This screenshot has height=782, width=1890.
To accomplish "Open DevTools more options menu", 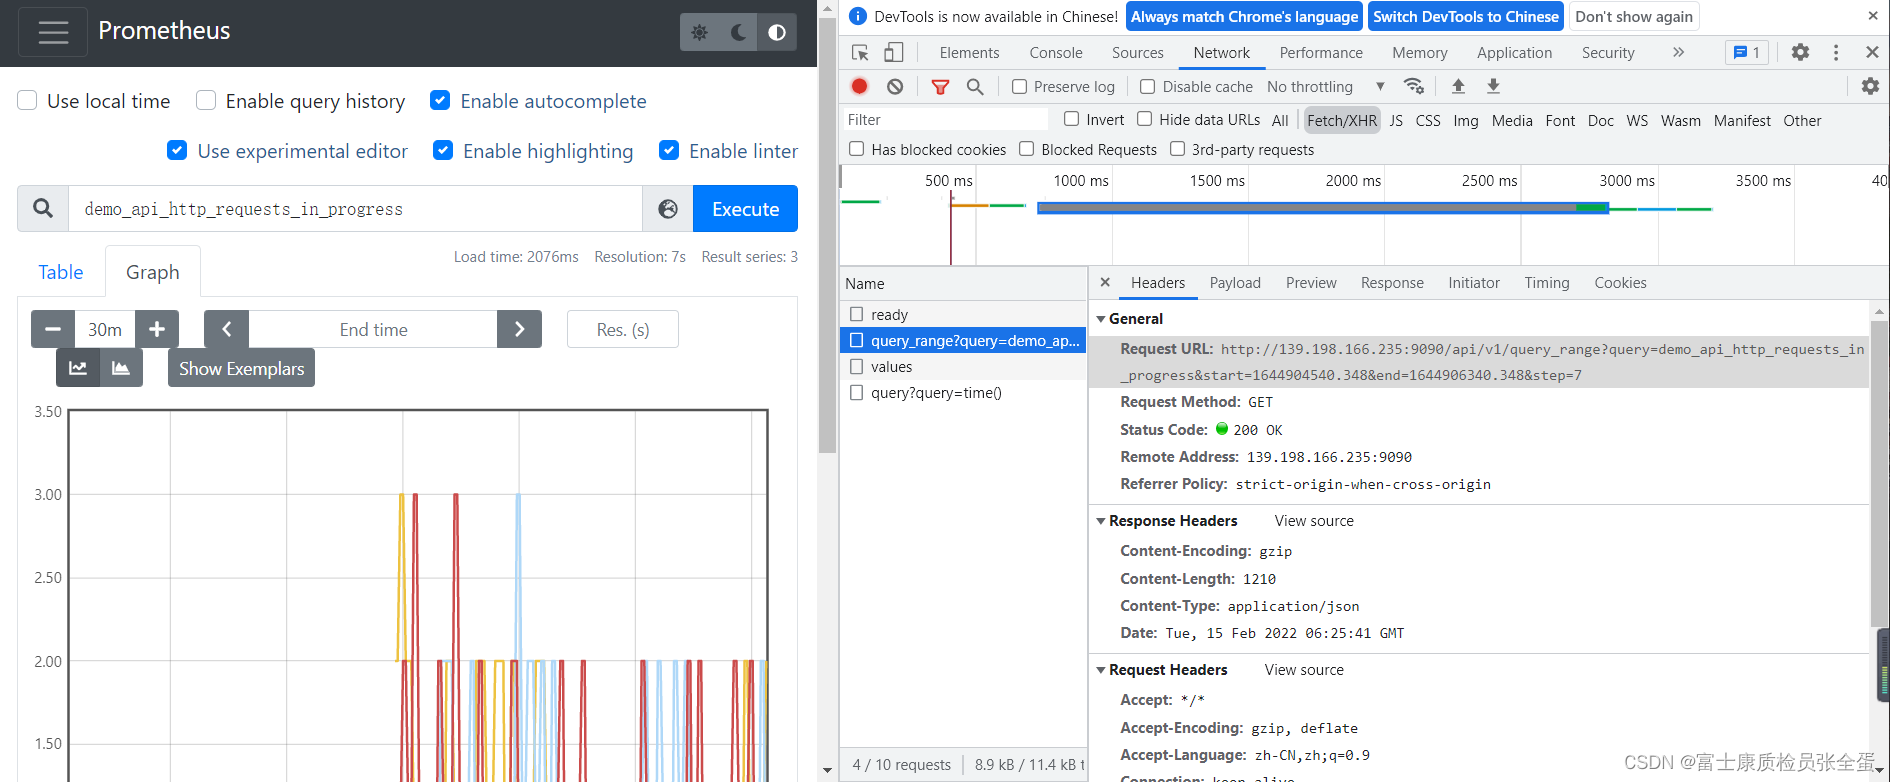I will pos(1836,52).
